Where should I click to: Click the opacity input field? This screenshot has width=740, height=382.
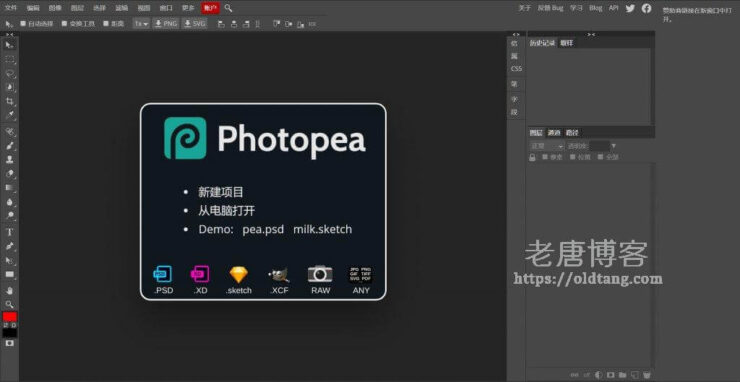click(x=599, y=146)
